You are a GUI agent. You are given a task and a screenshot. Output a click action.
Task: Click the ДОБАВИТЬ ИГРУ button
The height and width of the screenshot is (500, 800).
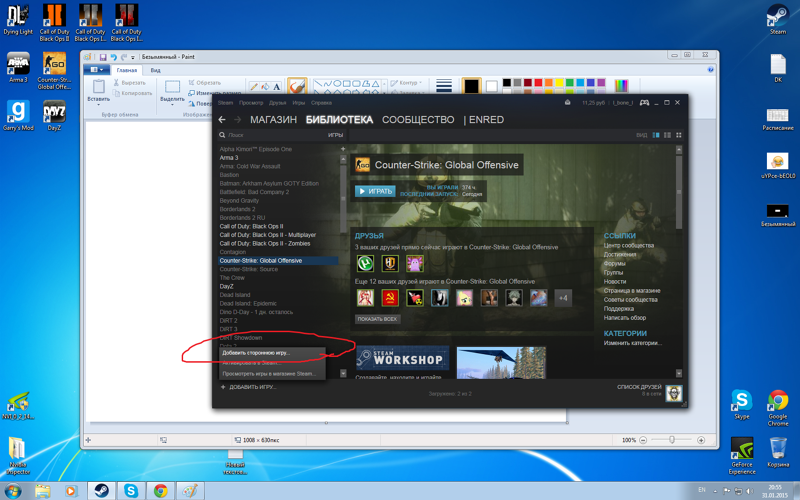(249, 387)
